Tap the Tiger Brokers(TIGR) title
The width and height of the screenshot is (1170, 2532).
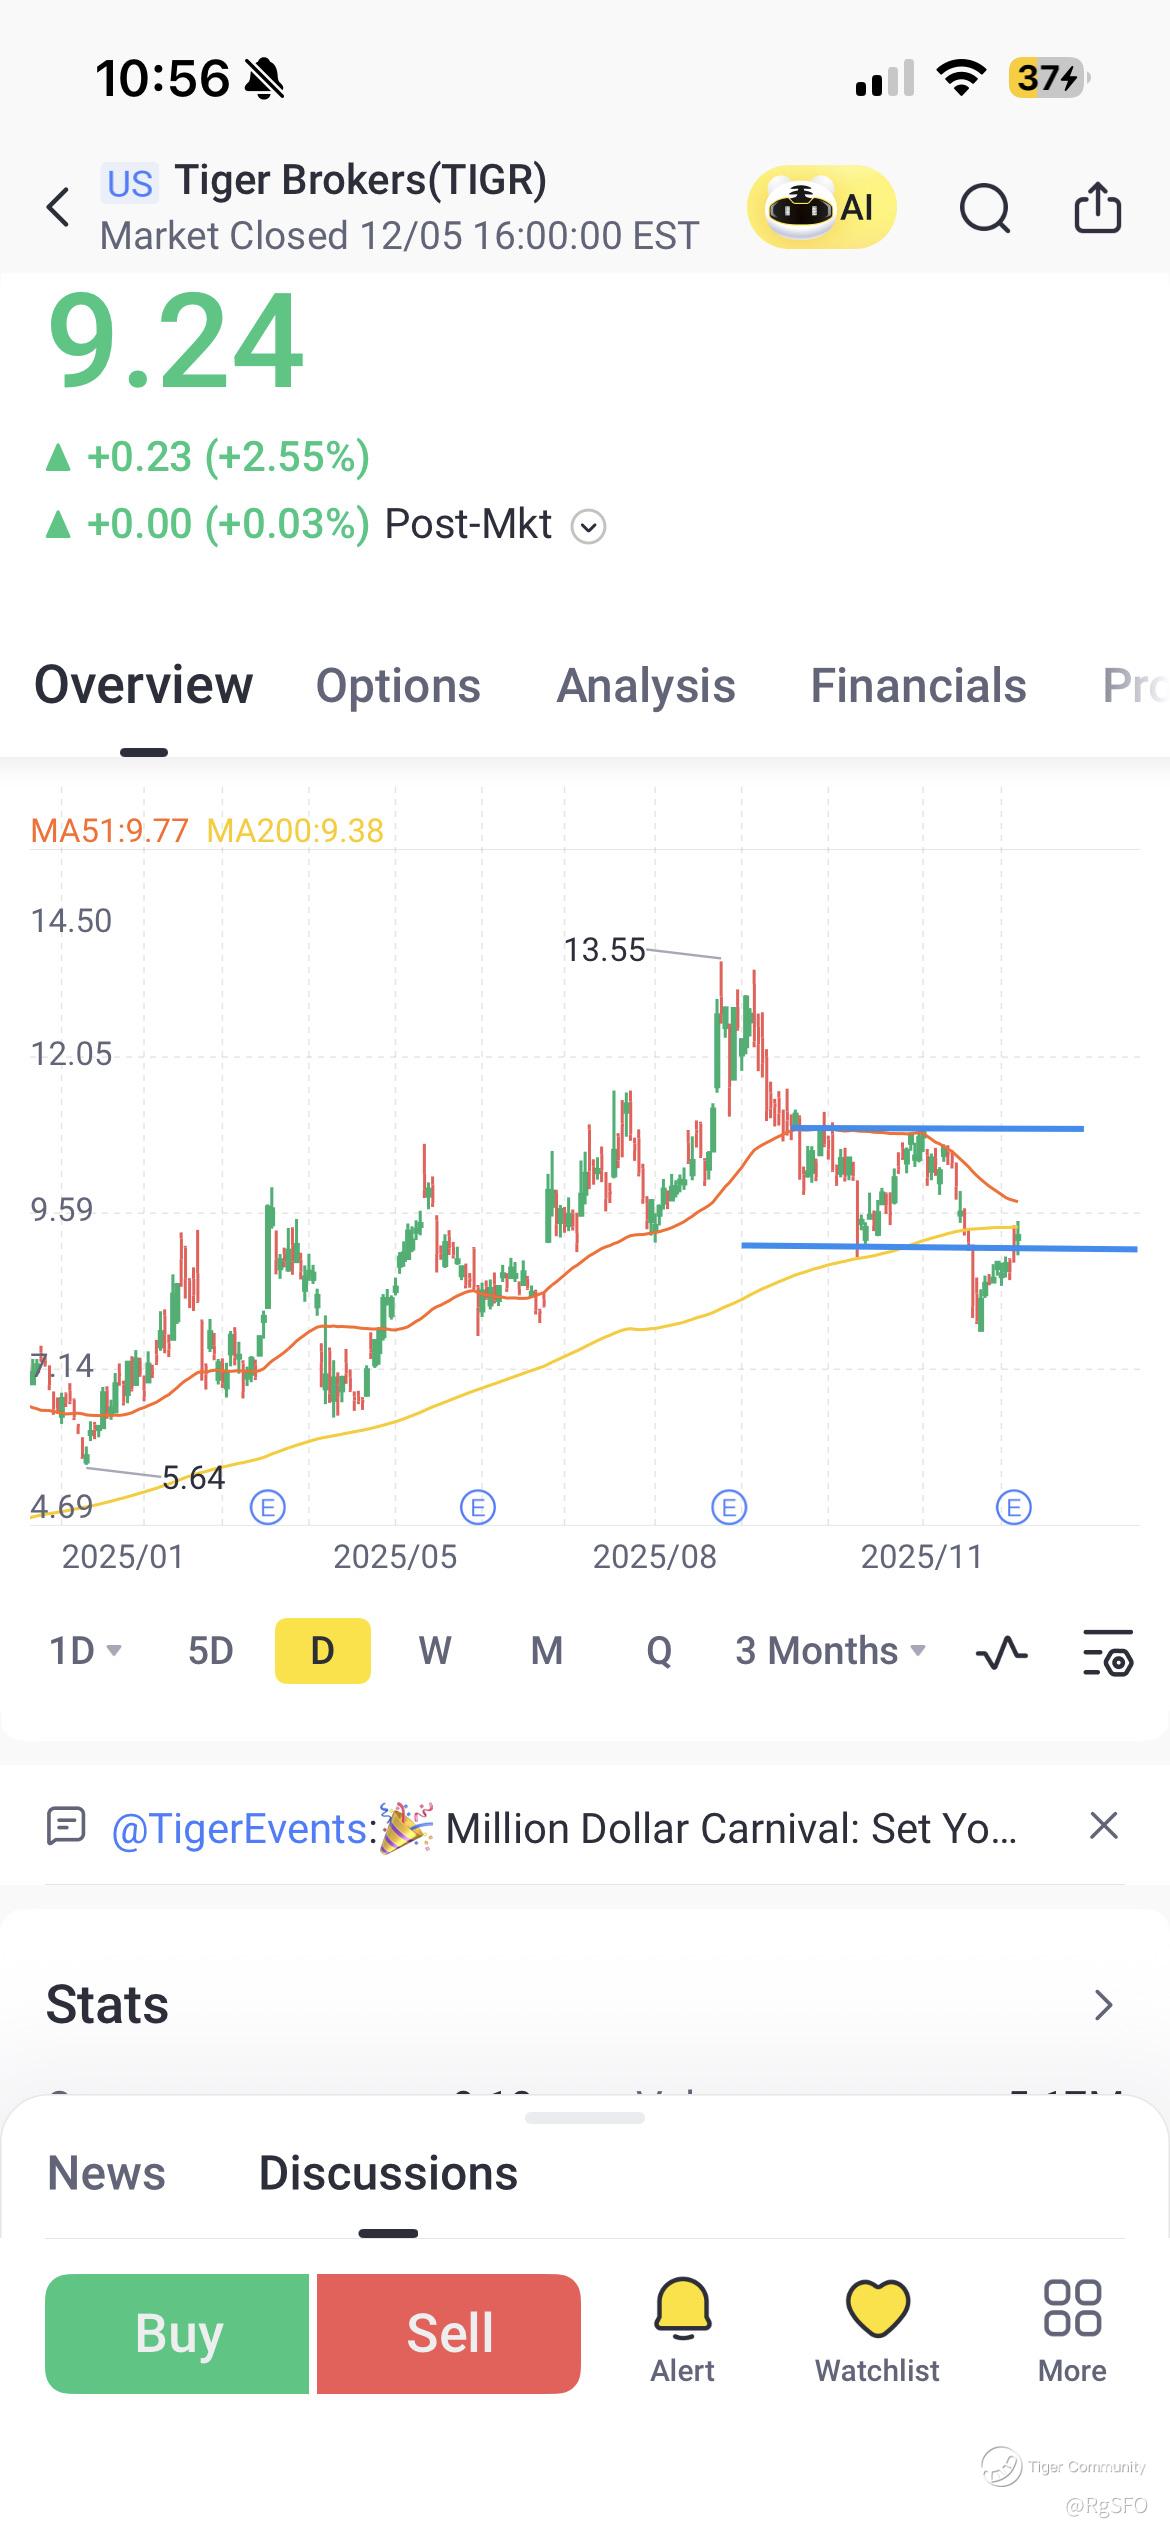pos(361,180)
